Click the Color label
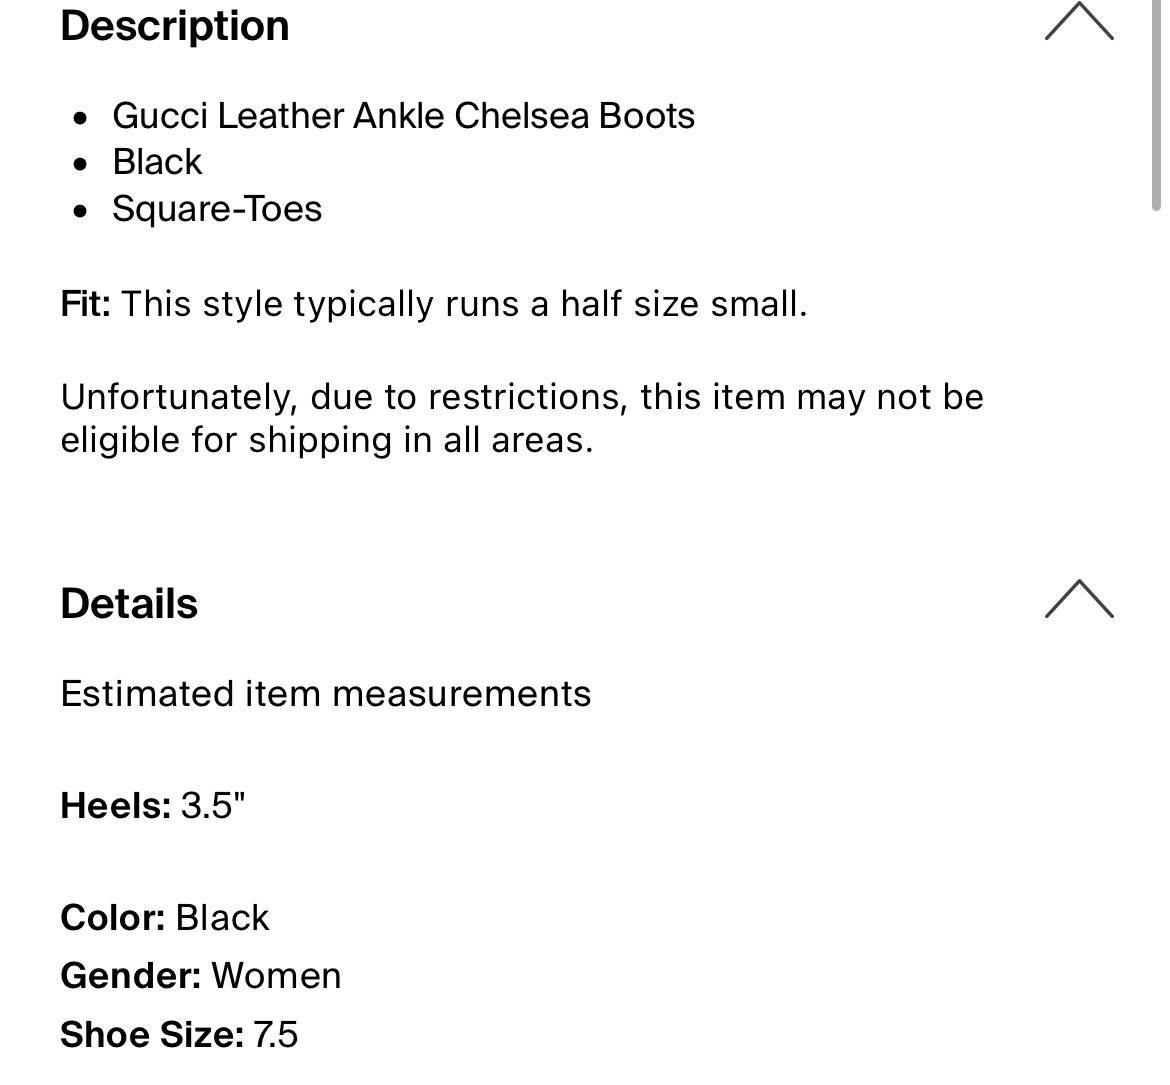The height and width of the screenshot is (1085, 1170). (x=113, y=918)
